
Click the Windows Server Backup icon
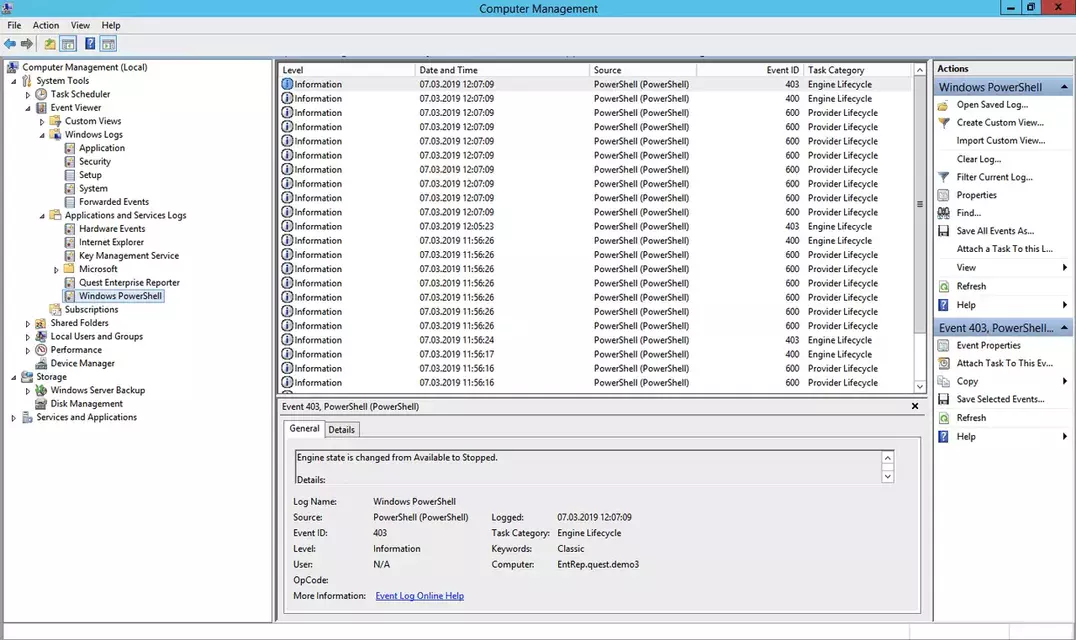[x=41, y=390]
